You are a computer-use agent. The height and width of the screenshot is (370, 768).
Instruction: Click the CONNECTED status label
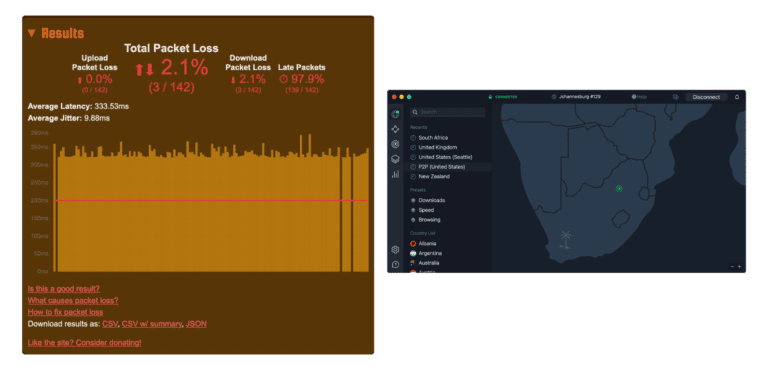(x=506, y=97)
